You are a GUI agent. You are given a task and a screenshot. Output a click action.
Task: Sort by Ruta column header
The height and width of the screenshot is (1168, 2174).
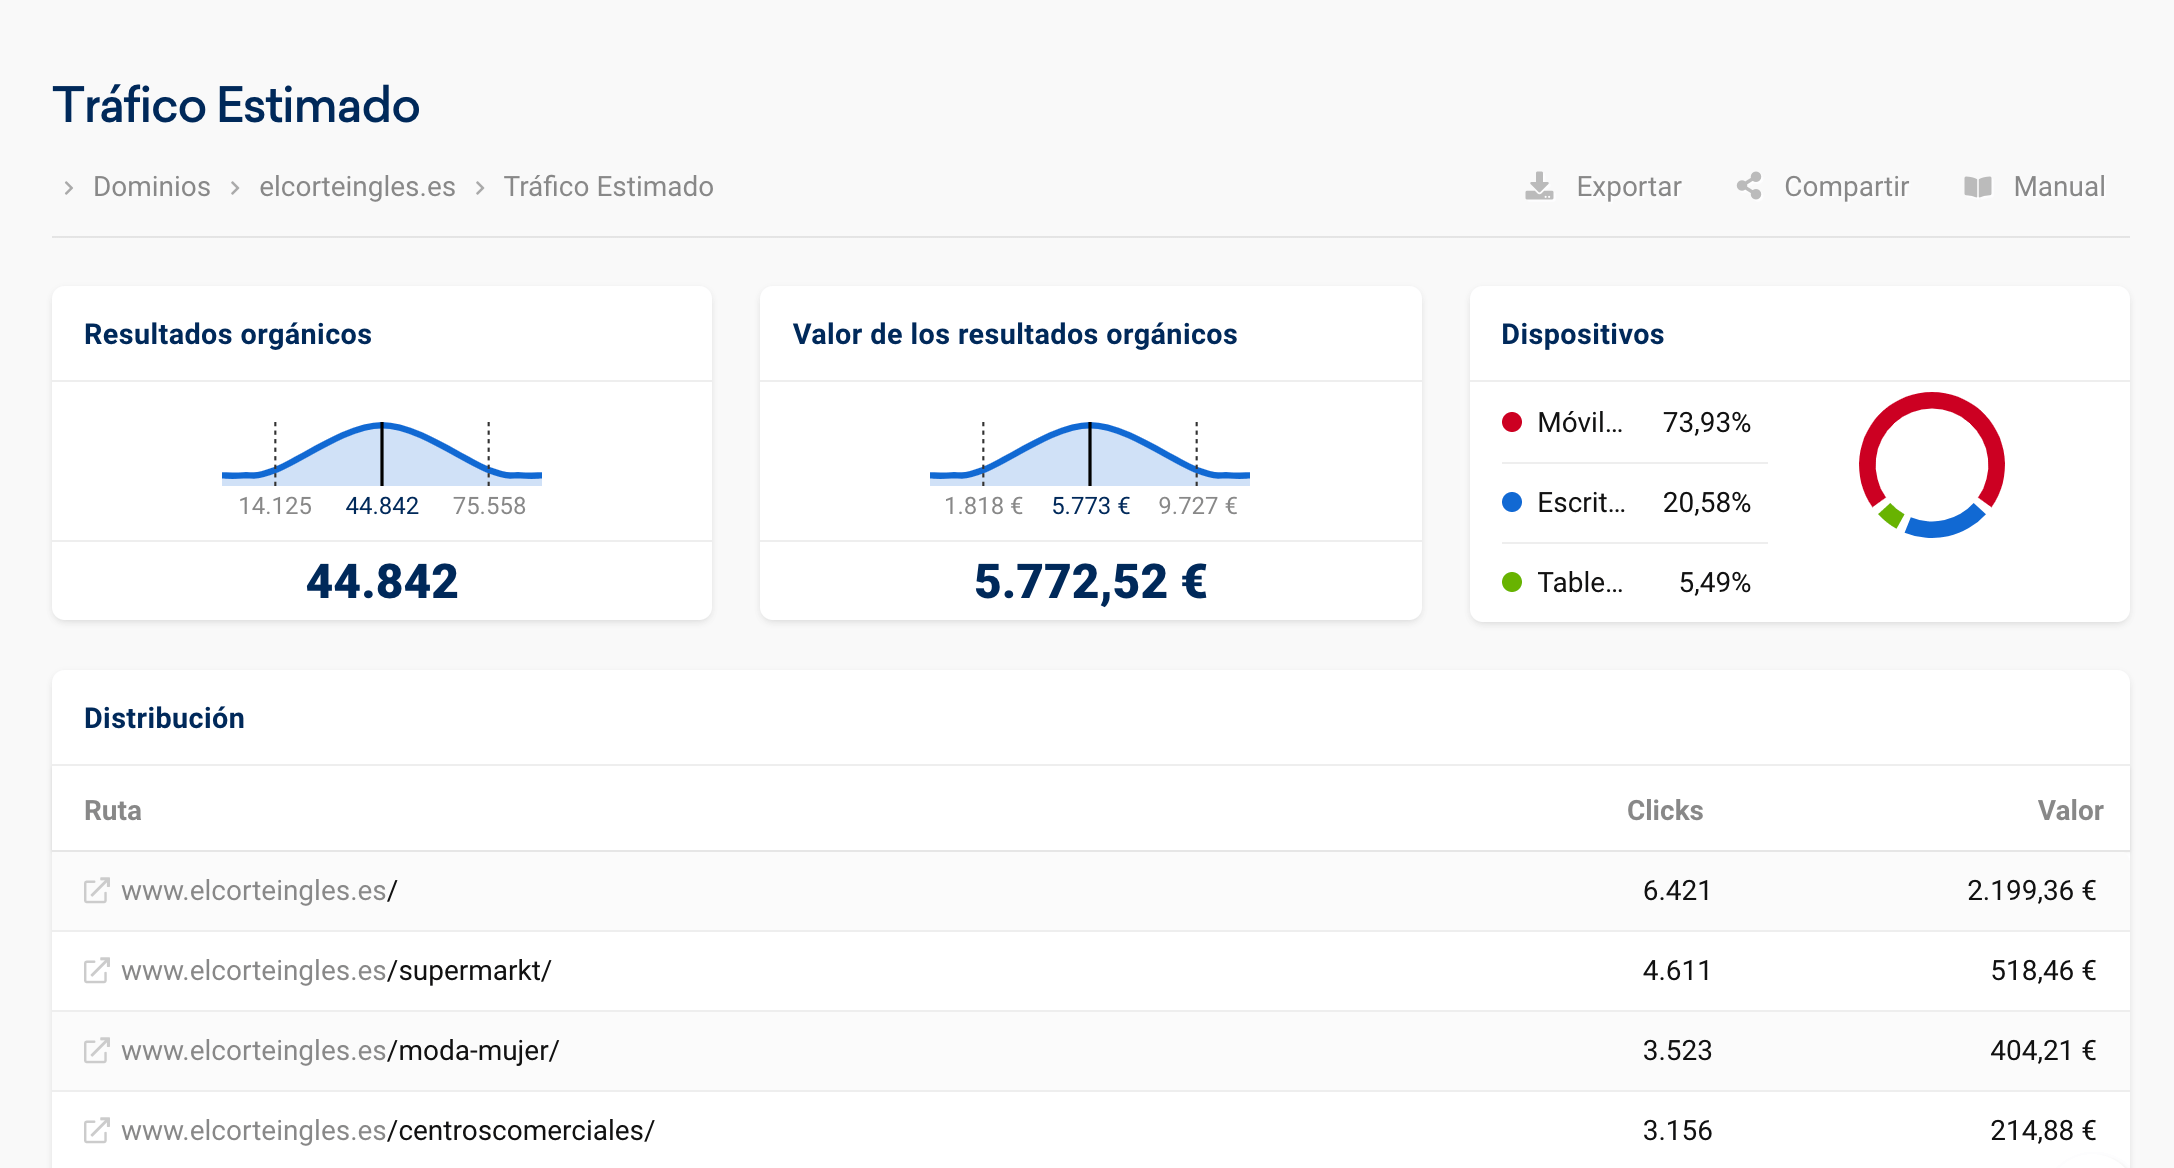pyautogui.click(x=113, y=810)
